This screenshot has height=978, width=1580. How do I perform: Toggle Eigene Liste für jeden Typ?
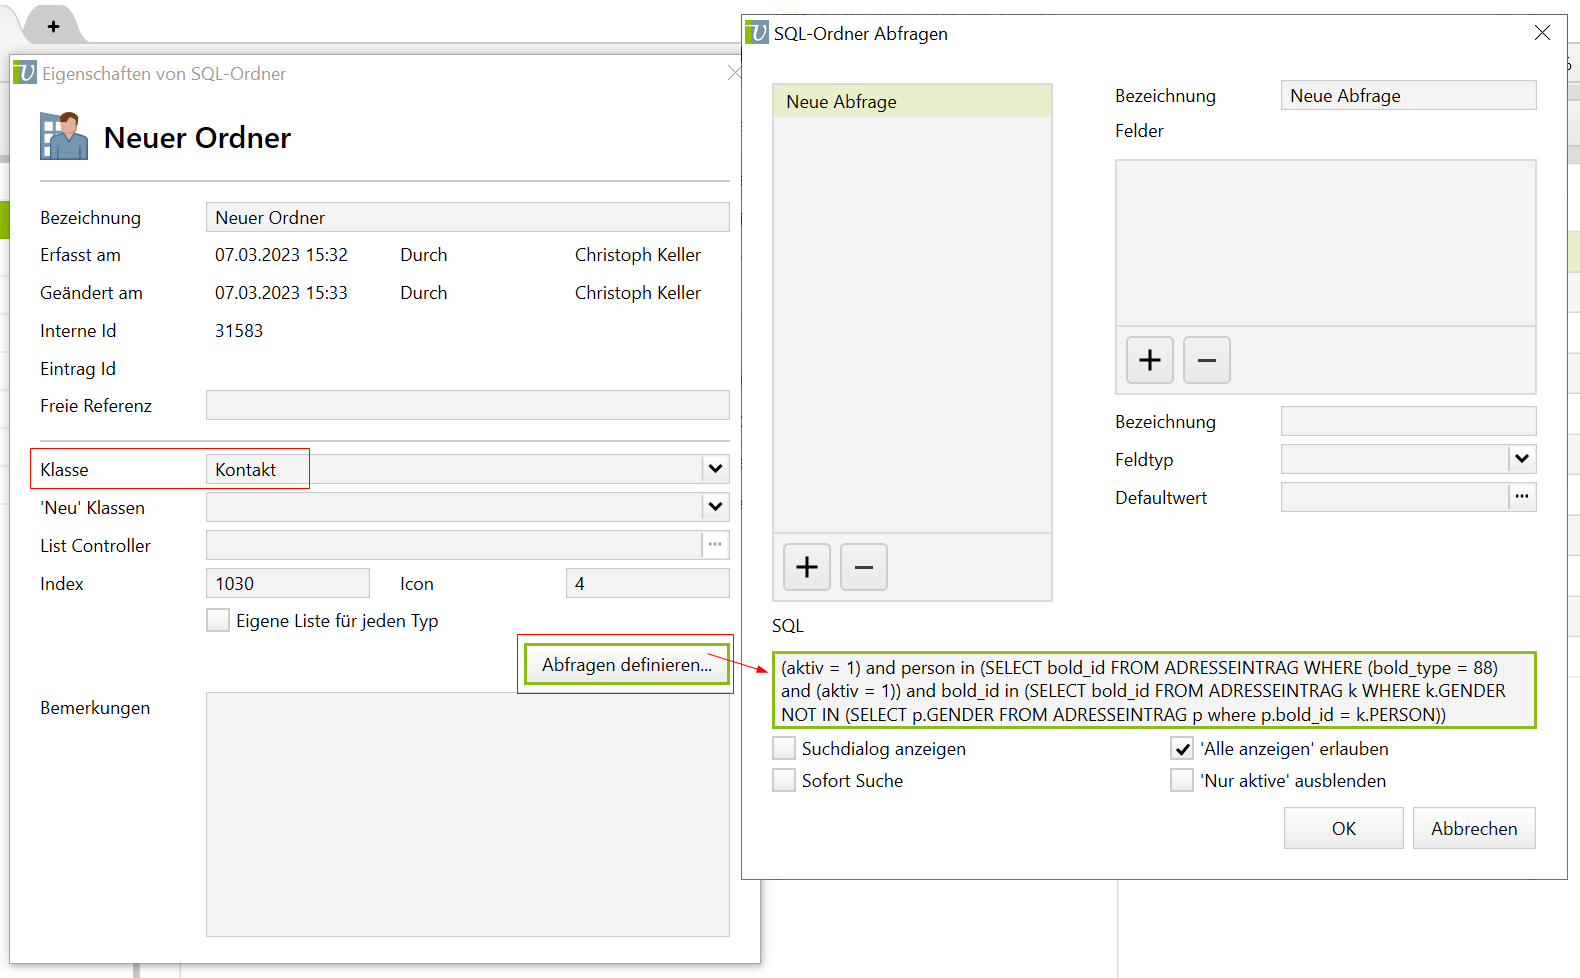pyautogui.click(x=218, y=620)
